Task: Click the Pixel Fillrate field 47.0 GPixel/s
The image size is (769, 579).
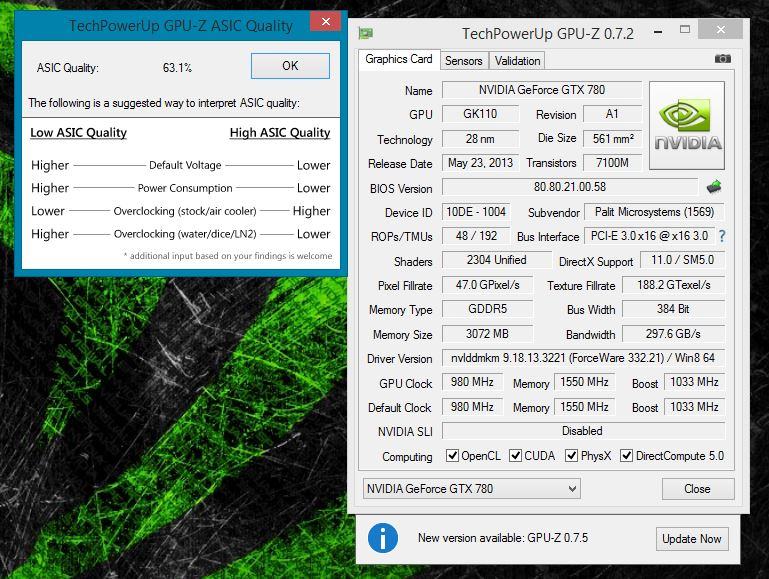Action: (487, 285)
